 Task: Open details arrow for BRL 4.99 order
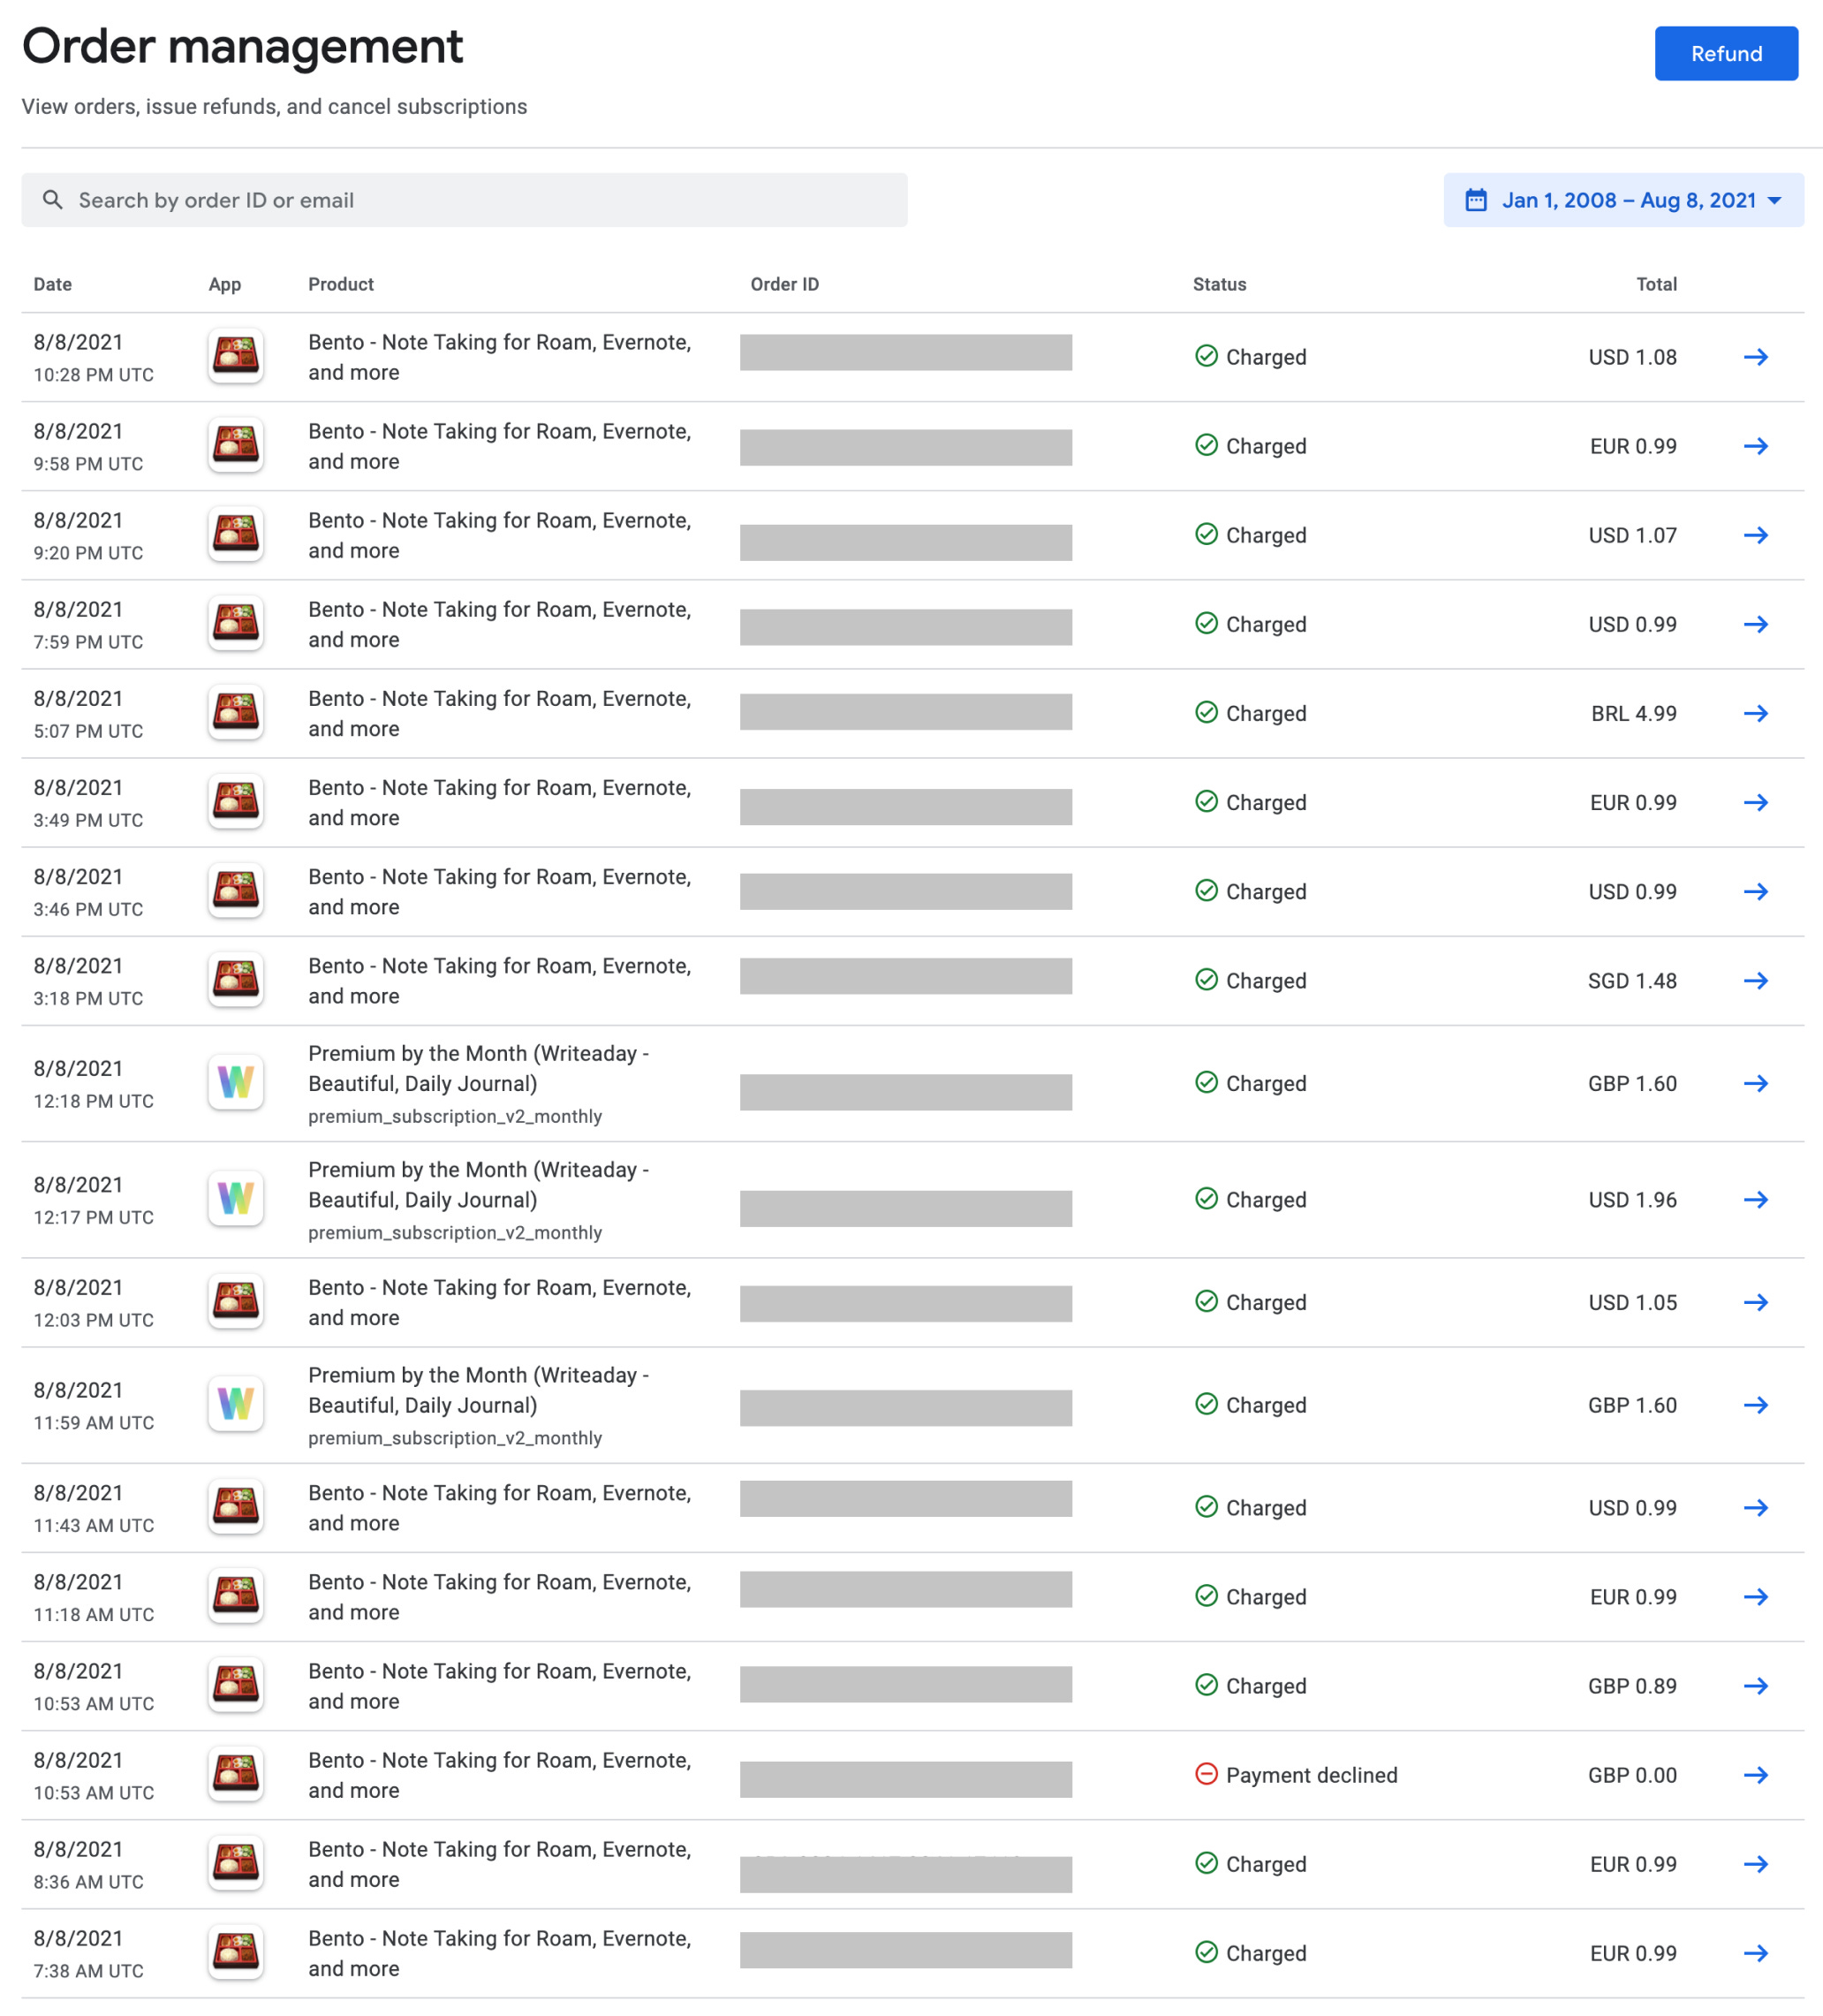point(1755,713)
